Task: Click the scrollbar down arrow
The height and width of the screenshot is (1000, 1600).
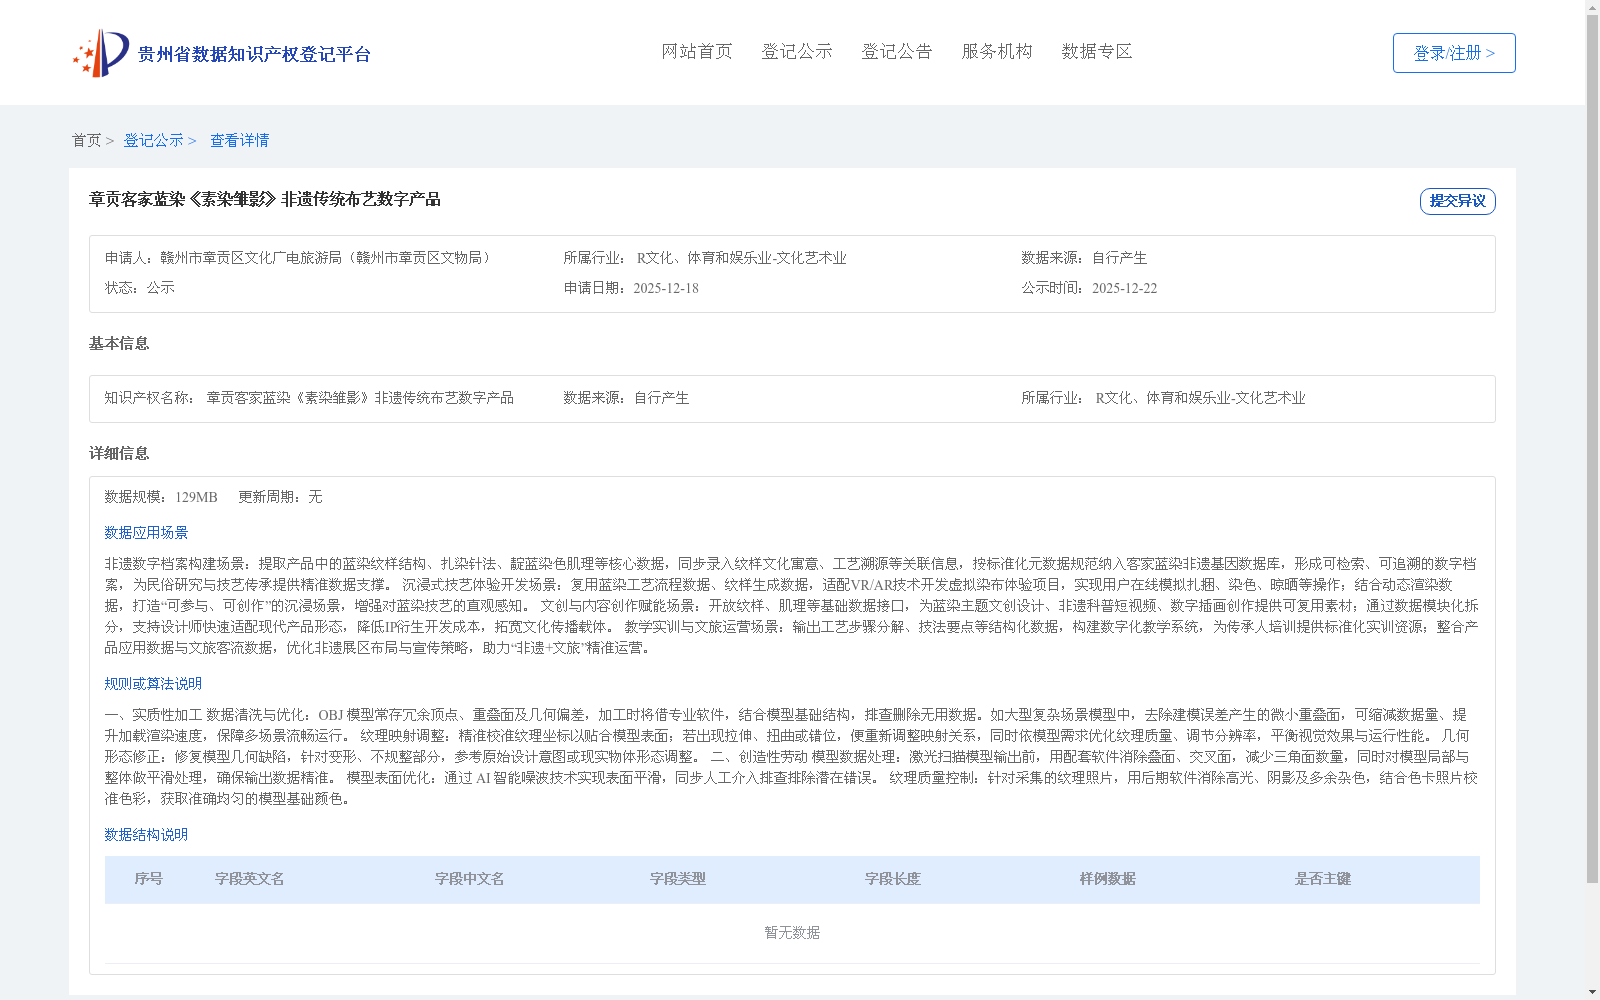Action: pos(1592,993)
